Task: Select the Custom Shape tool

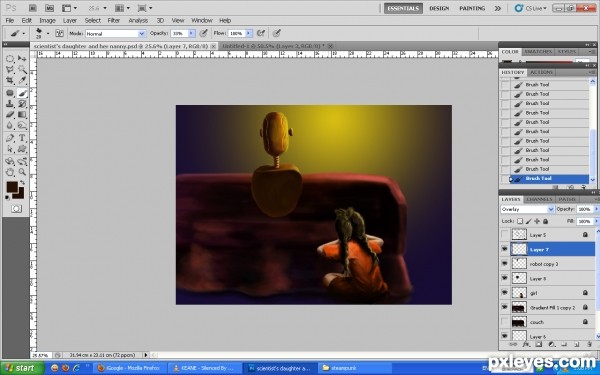Action: (22, 149)
